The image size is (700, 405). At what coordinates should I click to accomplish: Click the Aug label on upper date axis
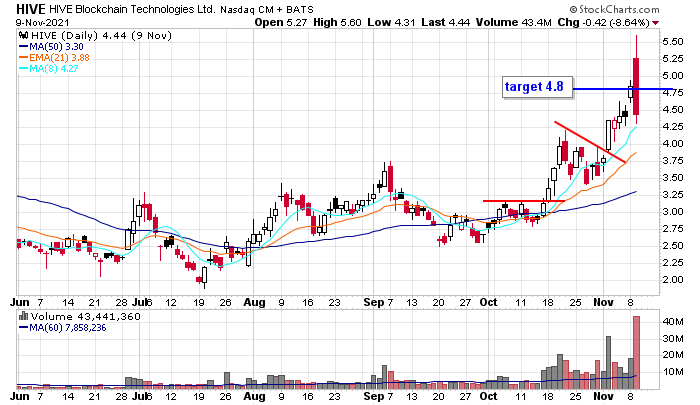254,302
